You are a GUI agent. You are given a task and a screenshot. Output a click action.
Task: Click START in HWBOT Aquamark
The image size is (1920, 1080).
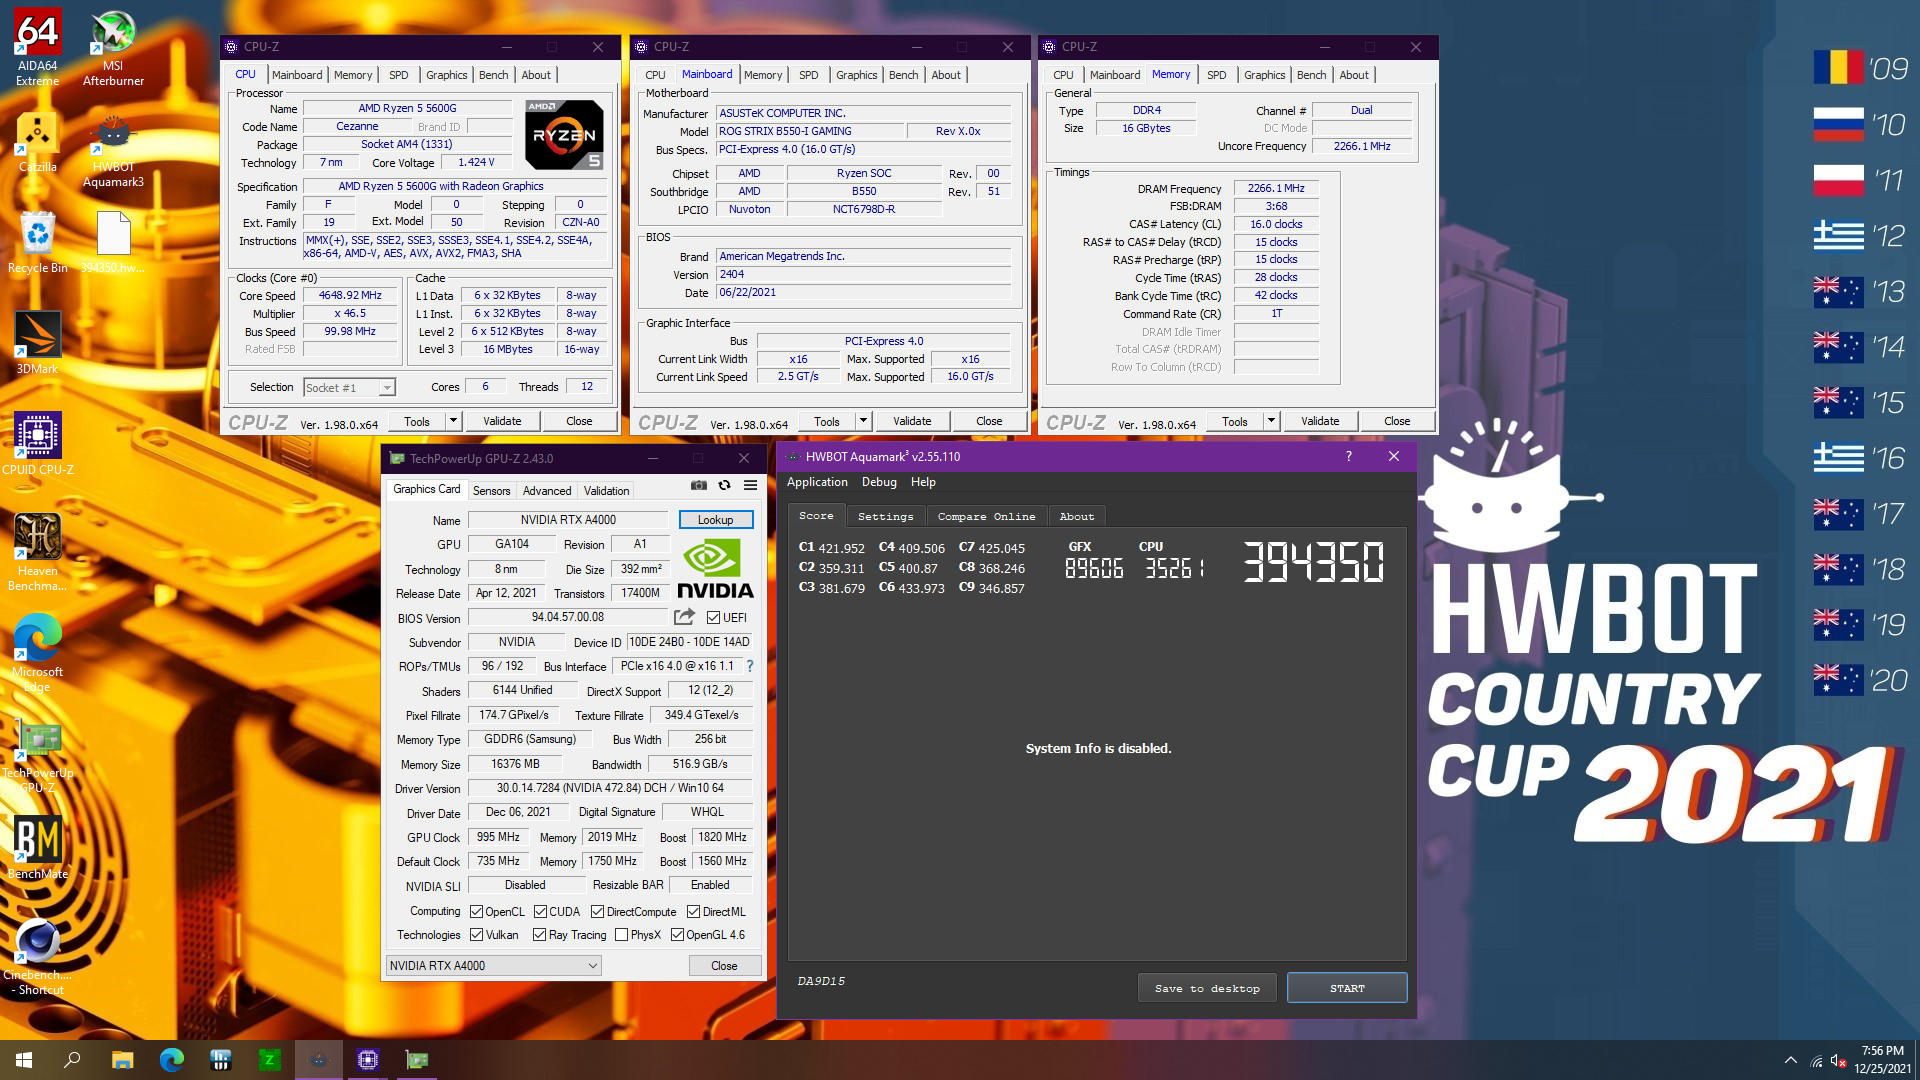click(x=1347, y=988)
